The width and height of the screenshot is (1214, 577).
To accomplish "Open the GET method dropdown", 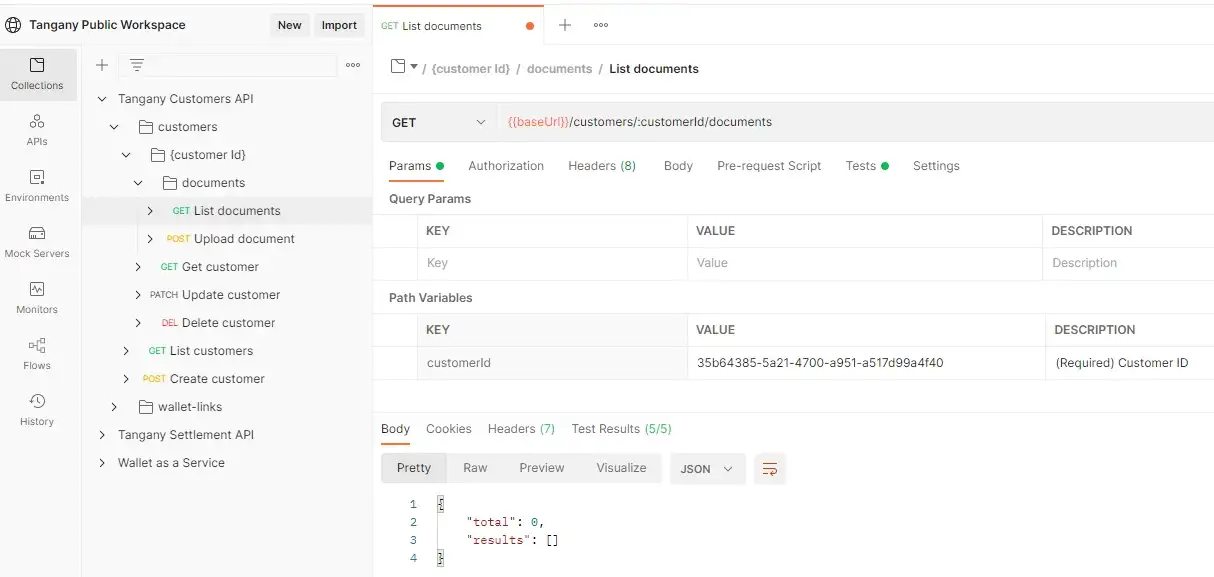I will click(438, 122).
